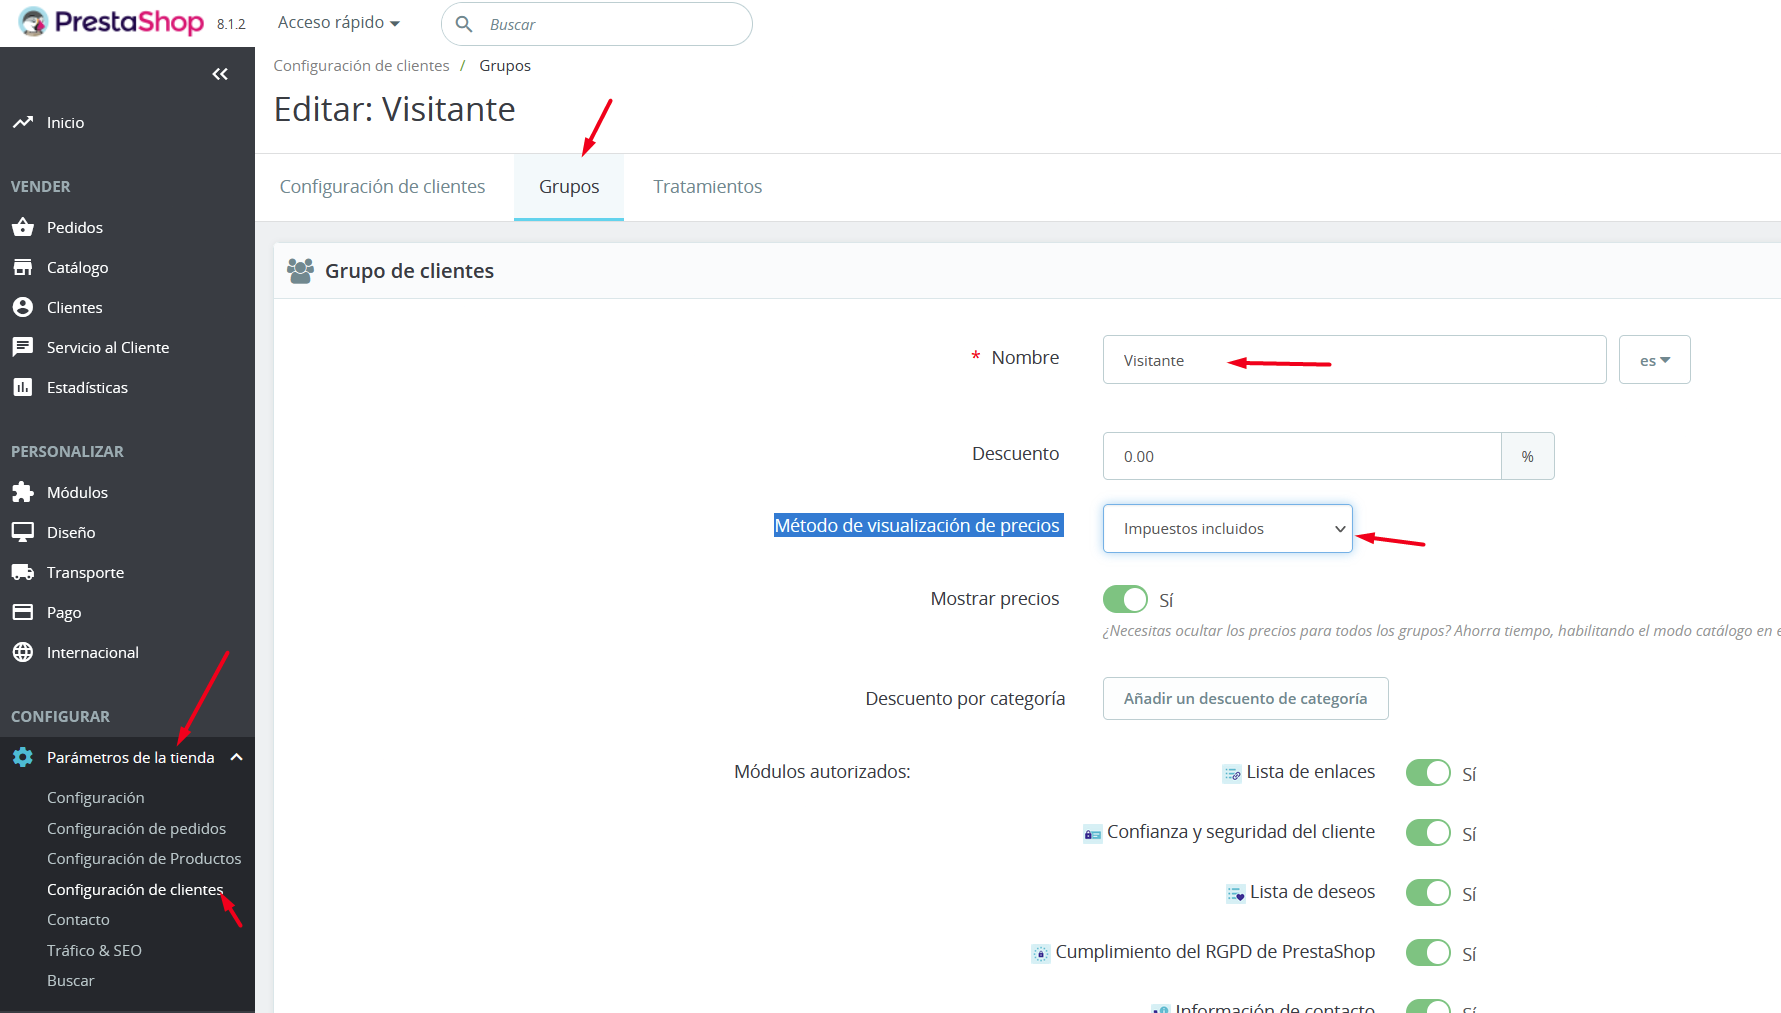Viewport: 1781px width, 1013px height.
Task: Click the Módulos puzzle piece icon
Action: pyautogui.click(x=23, y=492)
